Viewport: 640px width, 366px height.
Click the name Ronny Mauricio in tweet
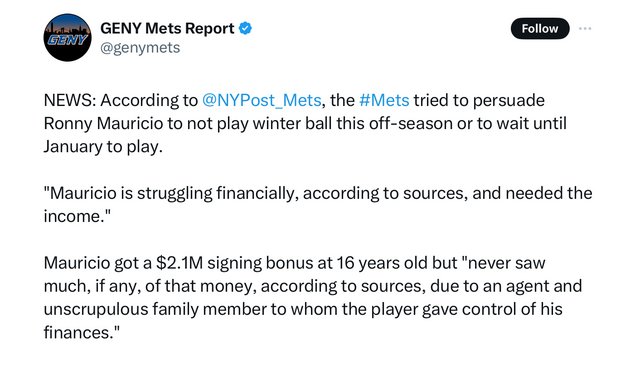(103, 124)
